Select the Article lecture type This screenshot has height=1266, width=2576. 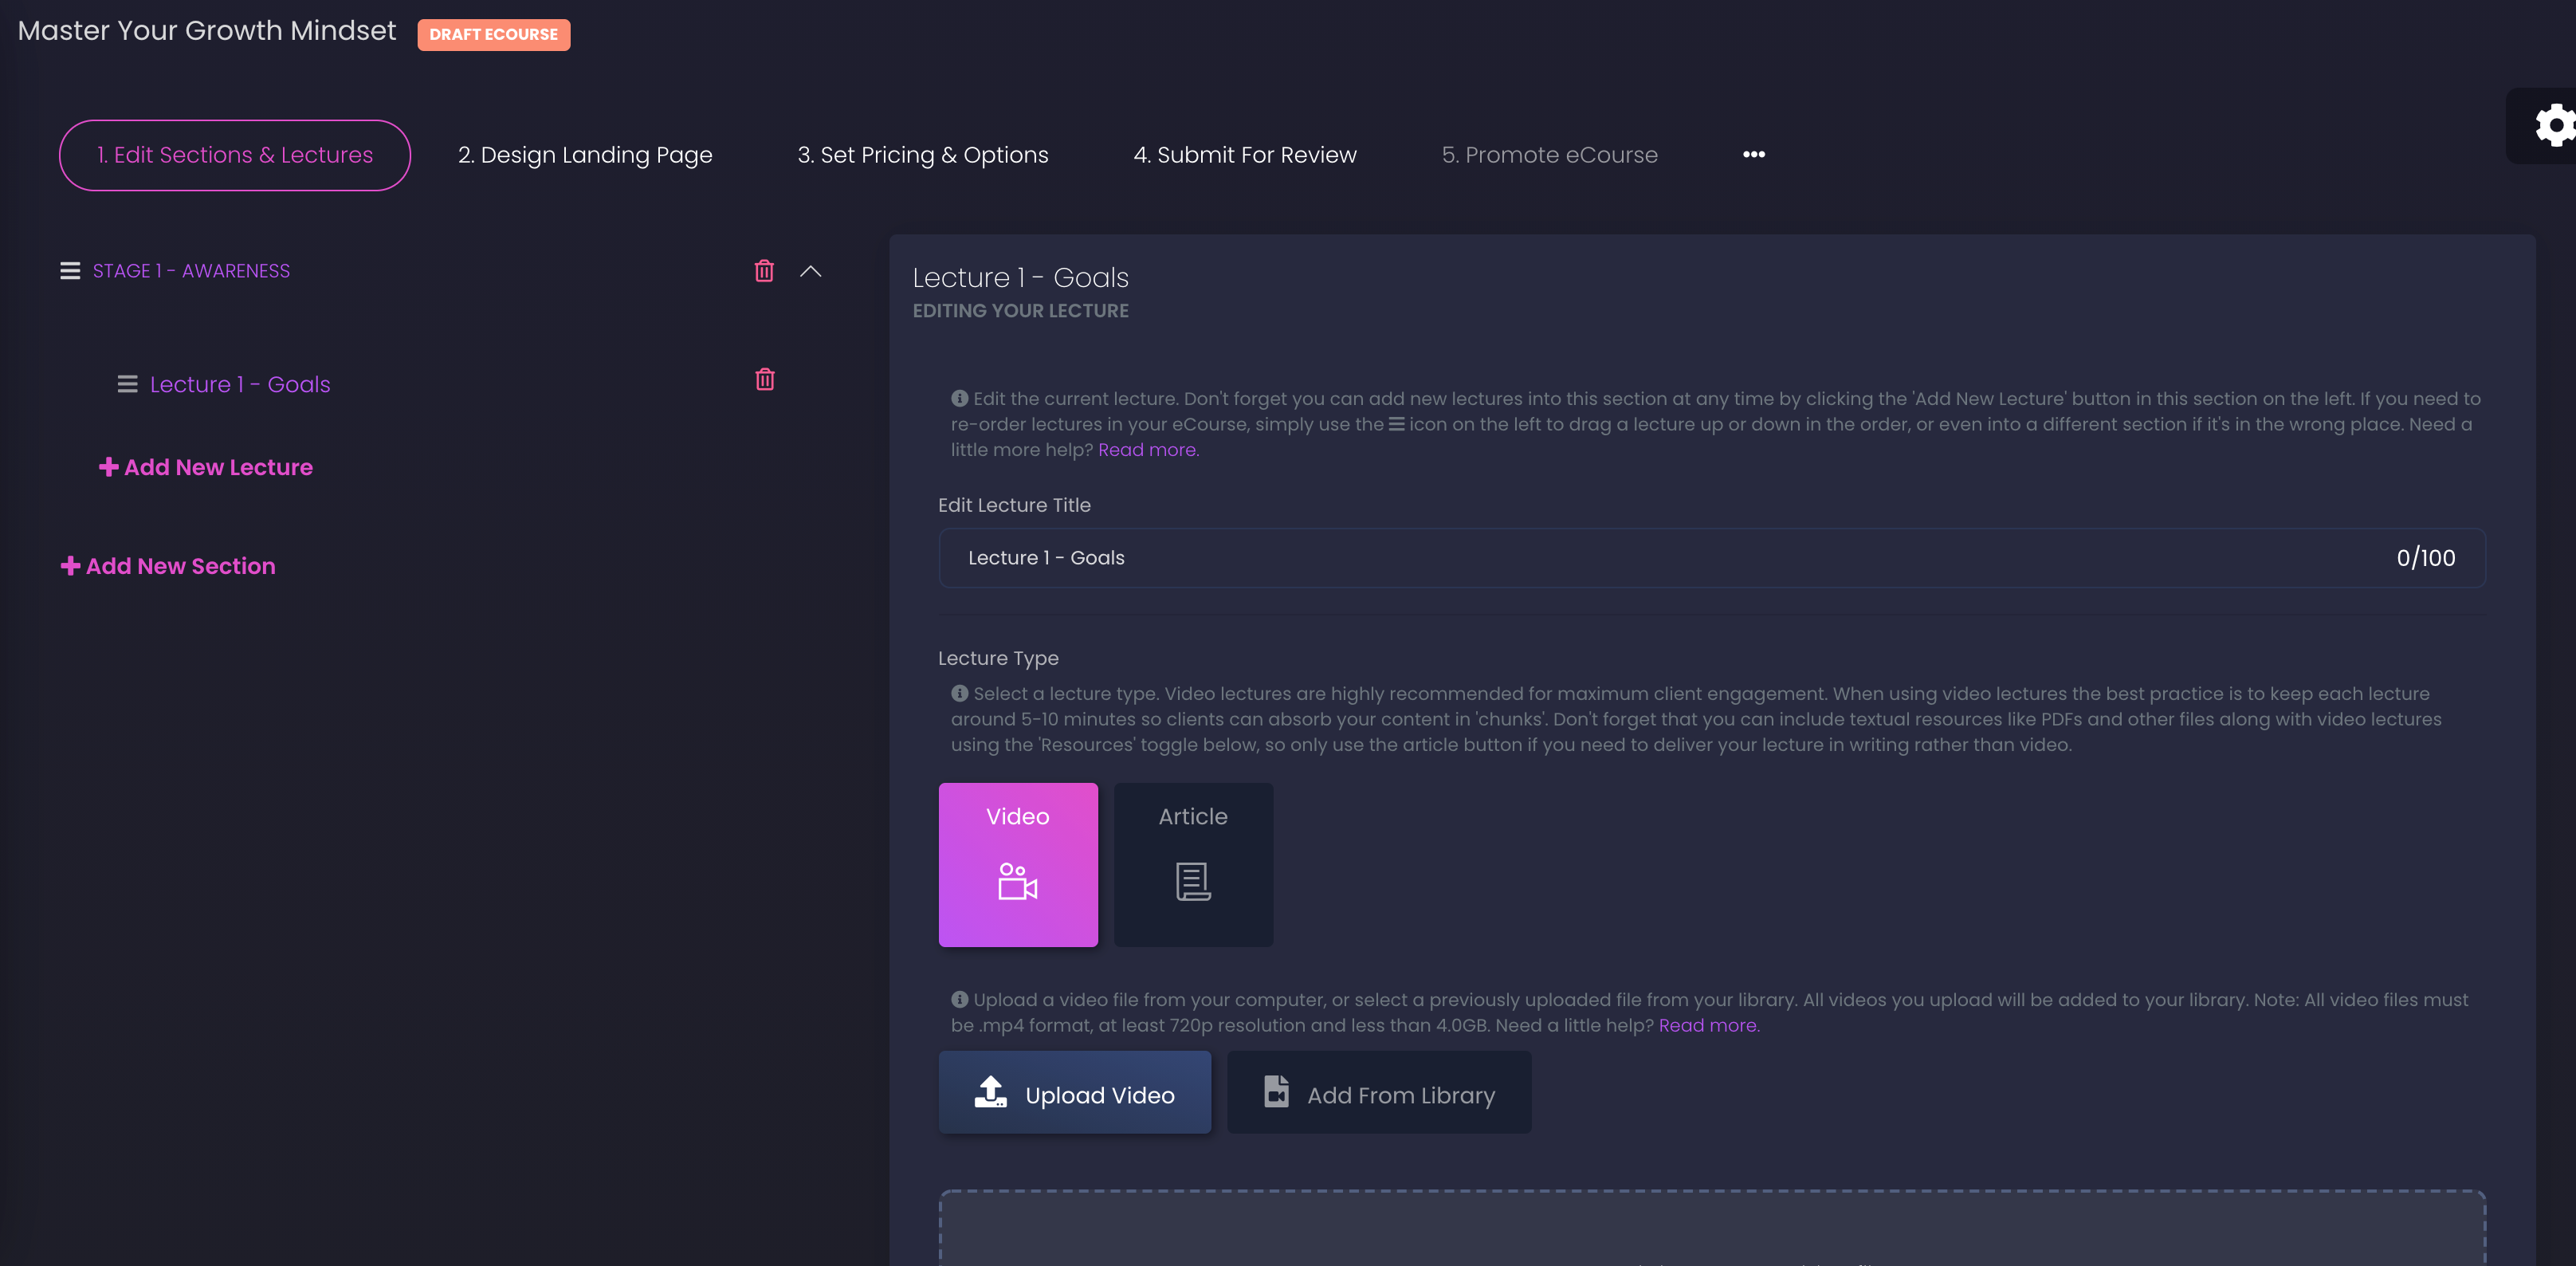click(1192, 864)
